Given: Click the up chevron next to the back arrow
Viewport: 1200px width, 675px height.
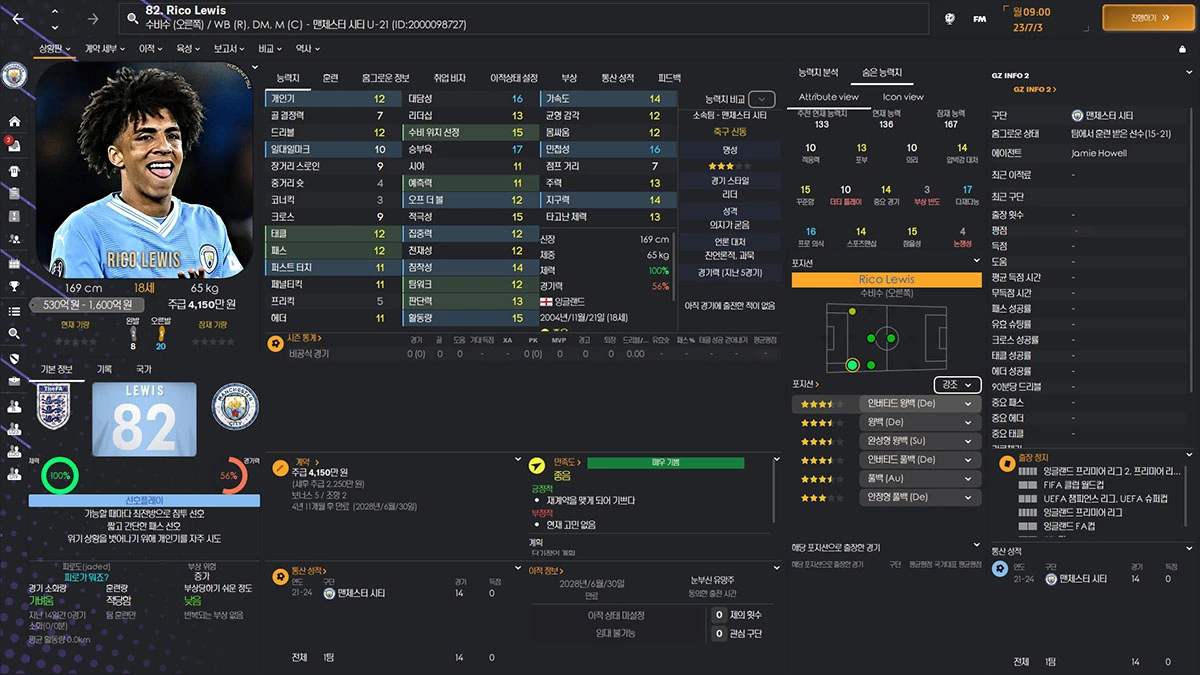Looking at the screenshot, I should click(x=56, y=13).
